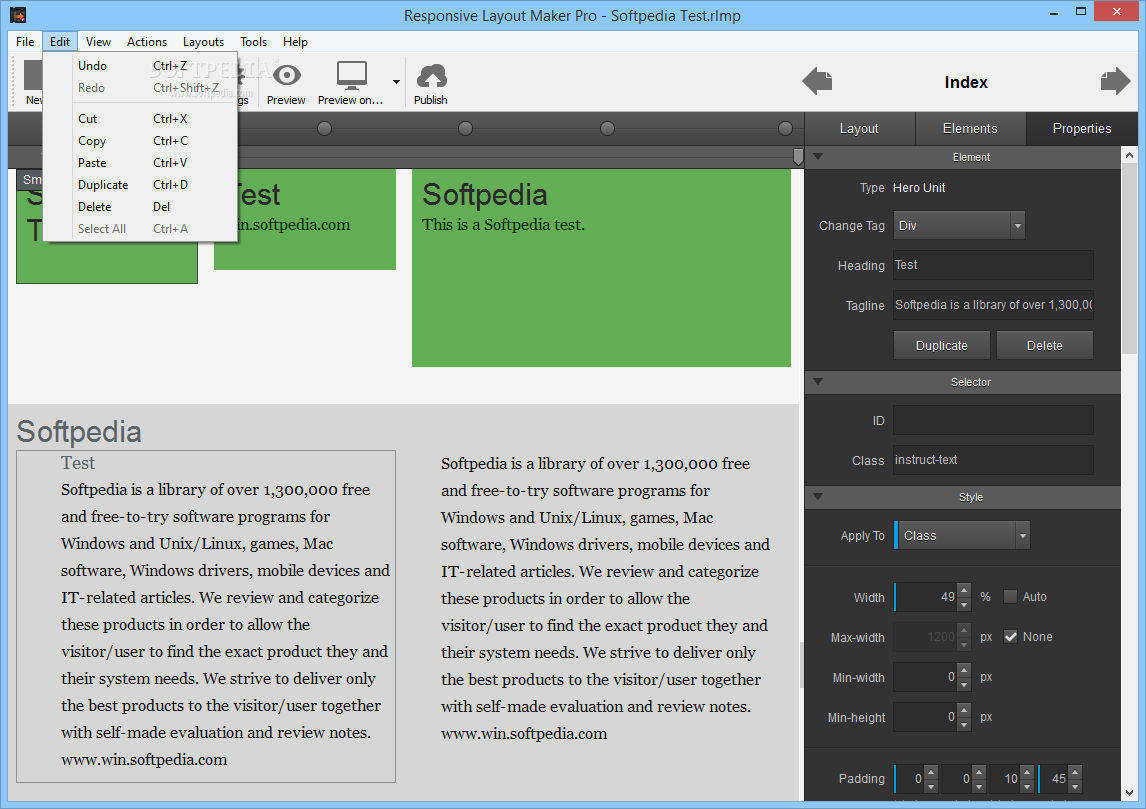The width and height of the screenshot is (1146, 809).
Task: Open the View menu
Action: point(98,42)
